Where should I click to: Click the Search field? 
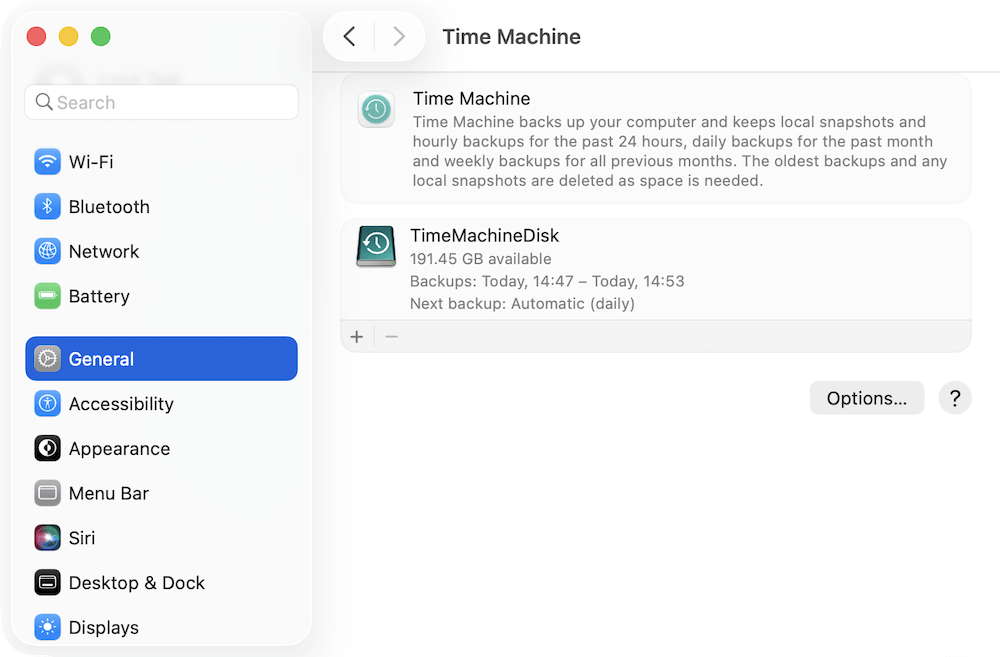pyautogui.click(x=161, y=102)
